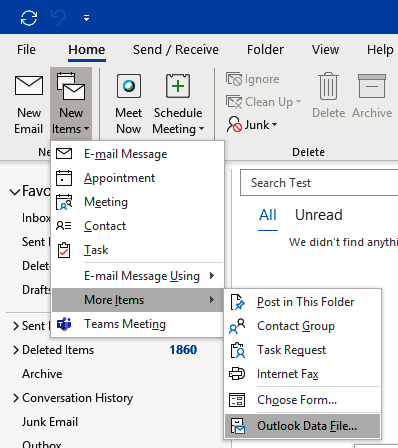Choose Post in This Folder

303,302
